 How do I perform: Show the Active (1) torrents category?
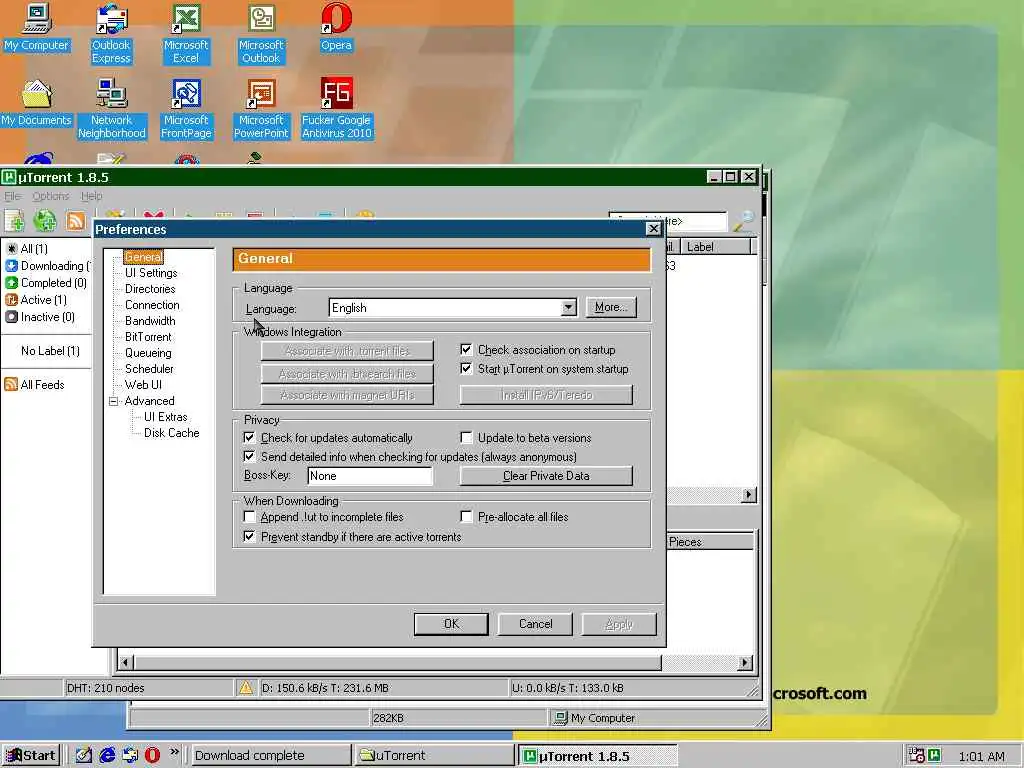[36, 300]
